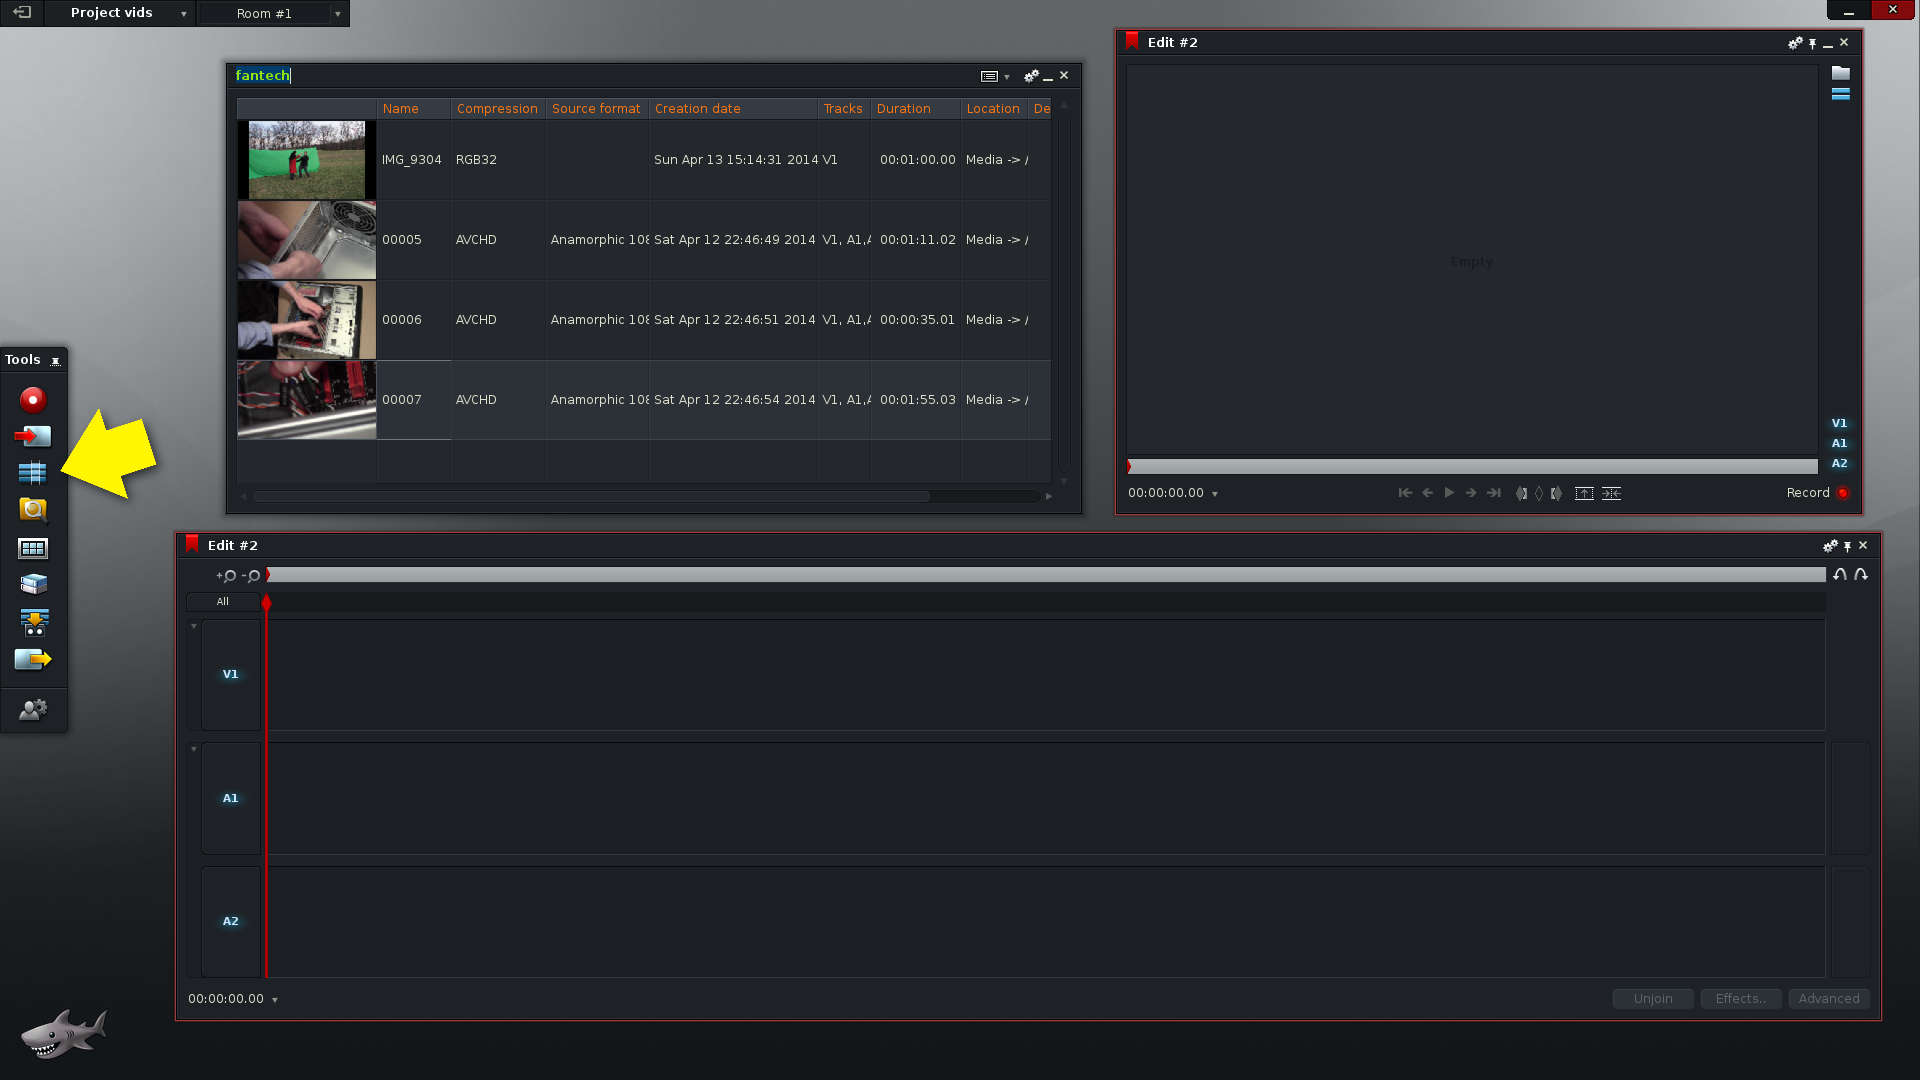Viewport: 1920px width, 1080px height.
Task: Open the Project vids dropdown
Action: 183,14
